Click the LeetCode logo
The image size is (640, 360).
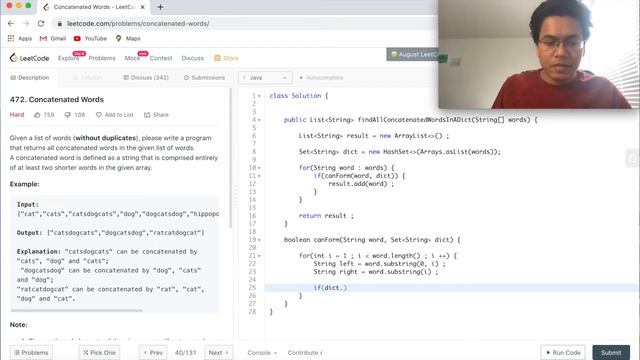[29, 58]
